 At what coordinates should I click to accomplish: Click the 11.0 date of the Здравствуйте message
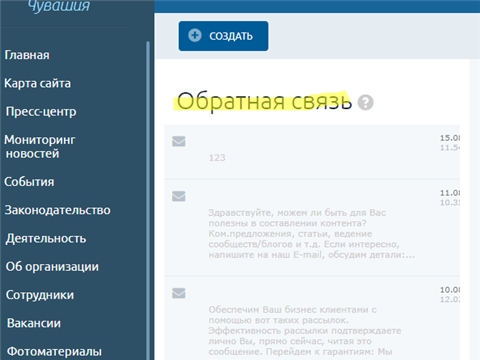(x=450, y=193)
